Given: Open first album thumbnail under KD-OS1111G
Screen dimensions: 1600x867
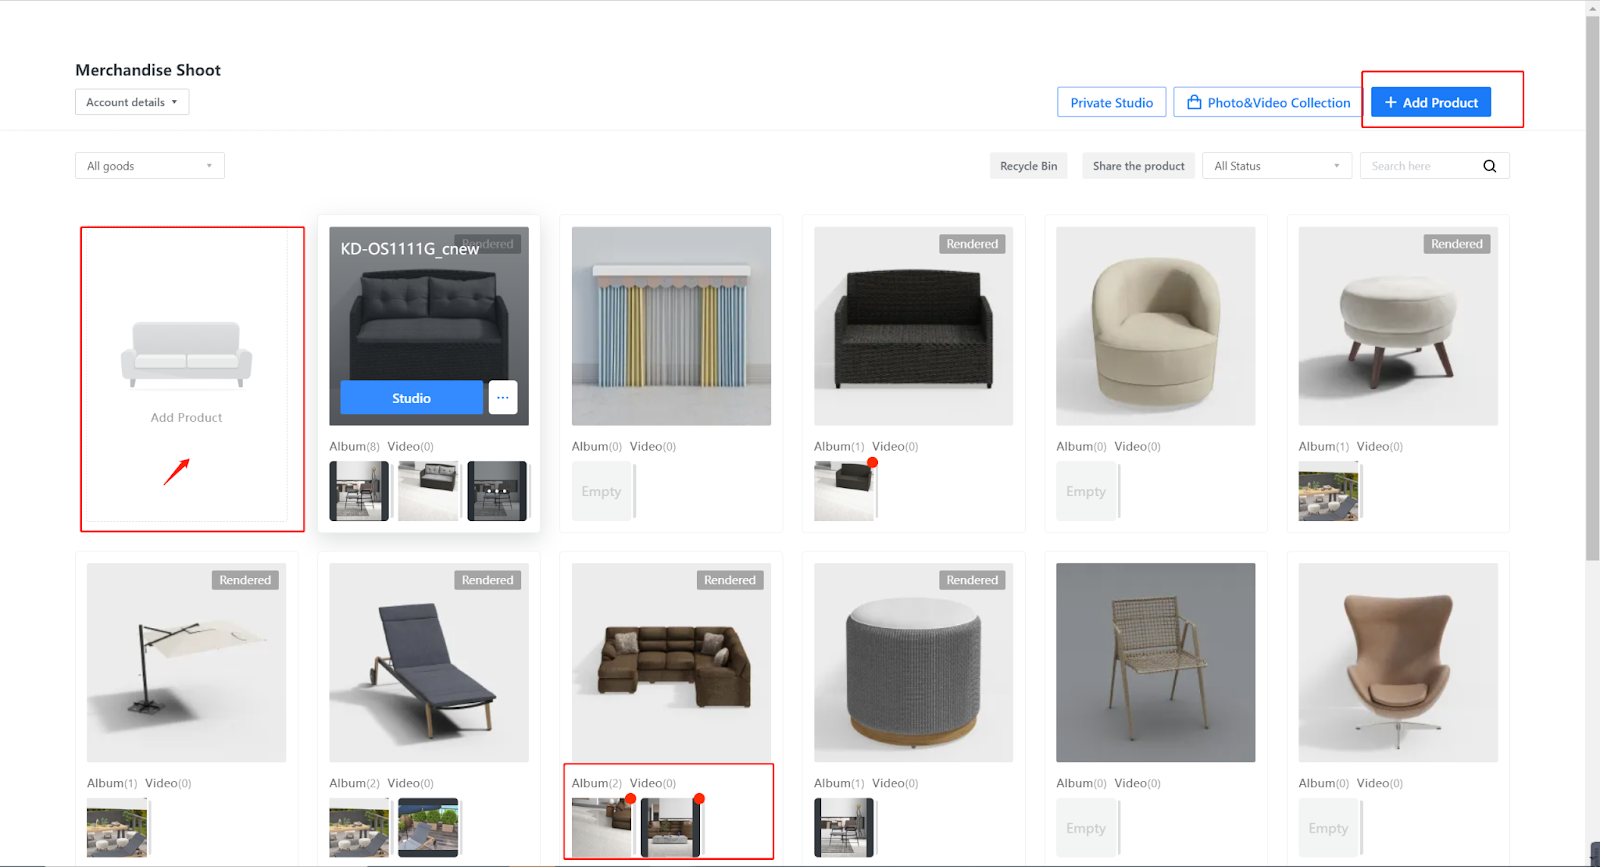Looking at the screenshot, I should point(358,491).
